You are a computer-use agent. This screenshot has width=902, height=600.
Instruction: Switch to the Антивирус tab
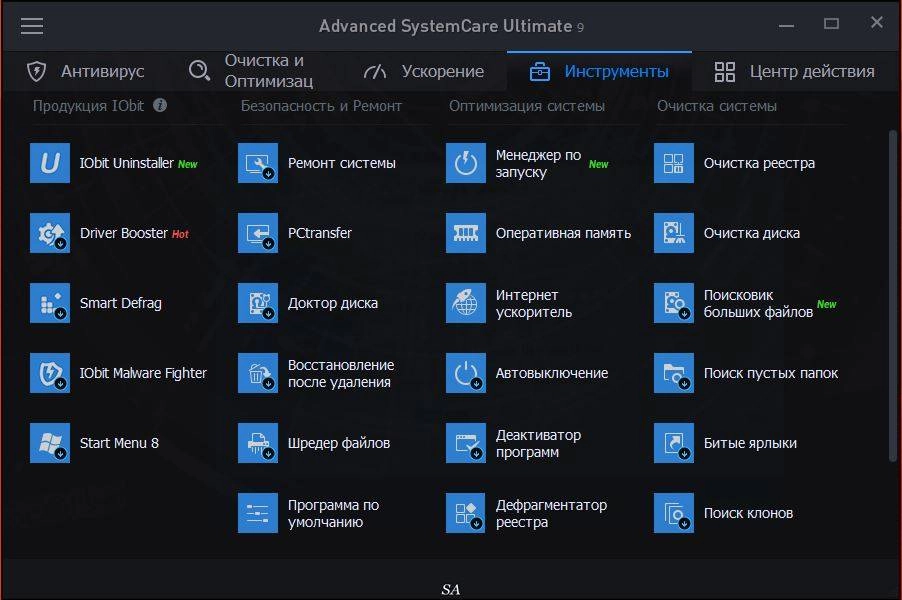pyautogui.click(x=86, y=71)
